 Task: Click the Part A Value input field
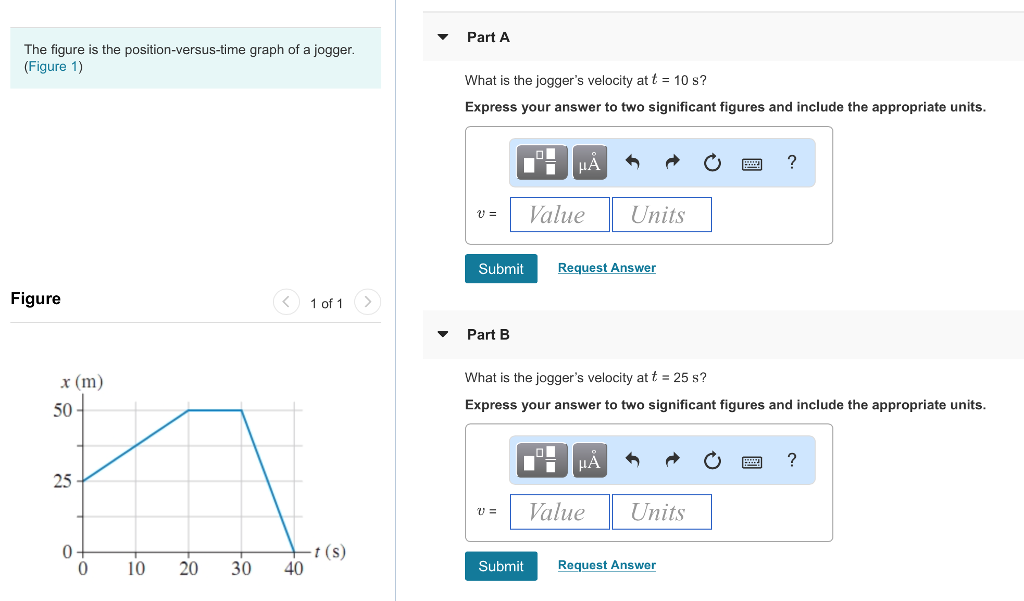click(x=559, y=214)
